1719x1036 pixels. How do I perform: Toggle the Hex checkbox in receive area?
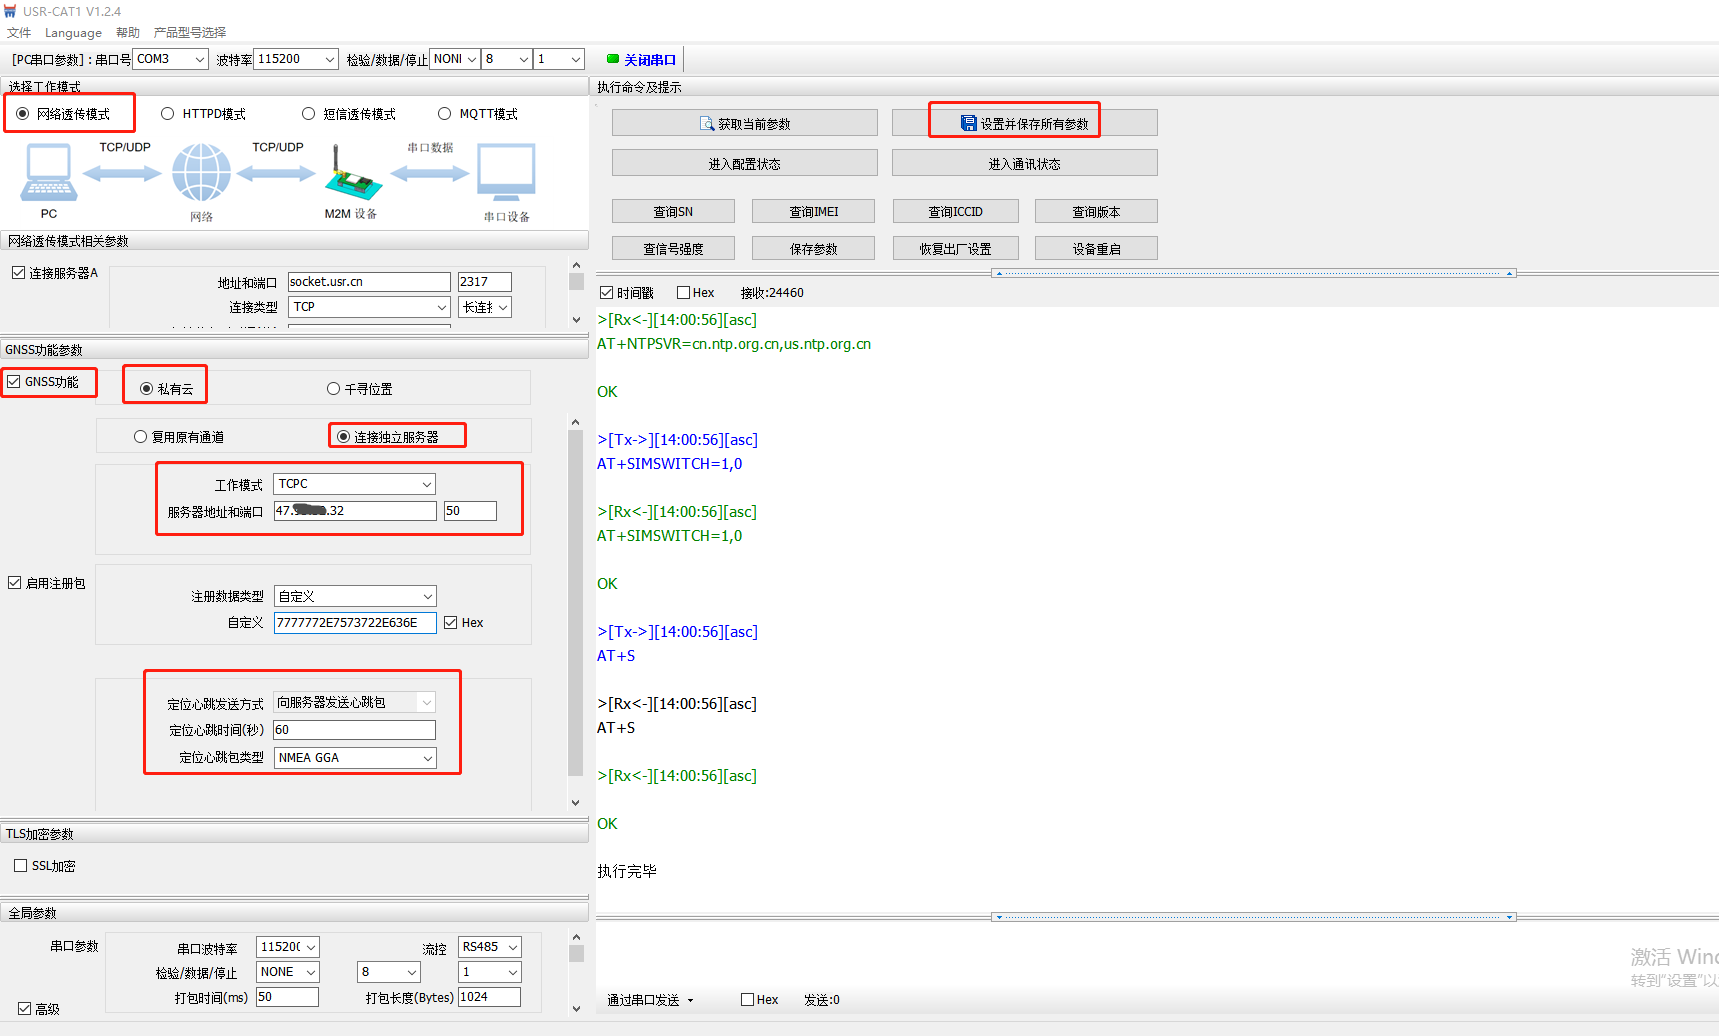pos(684,293)
